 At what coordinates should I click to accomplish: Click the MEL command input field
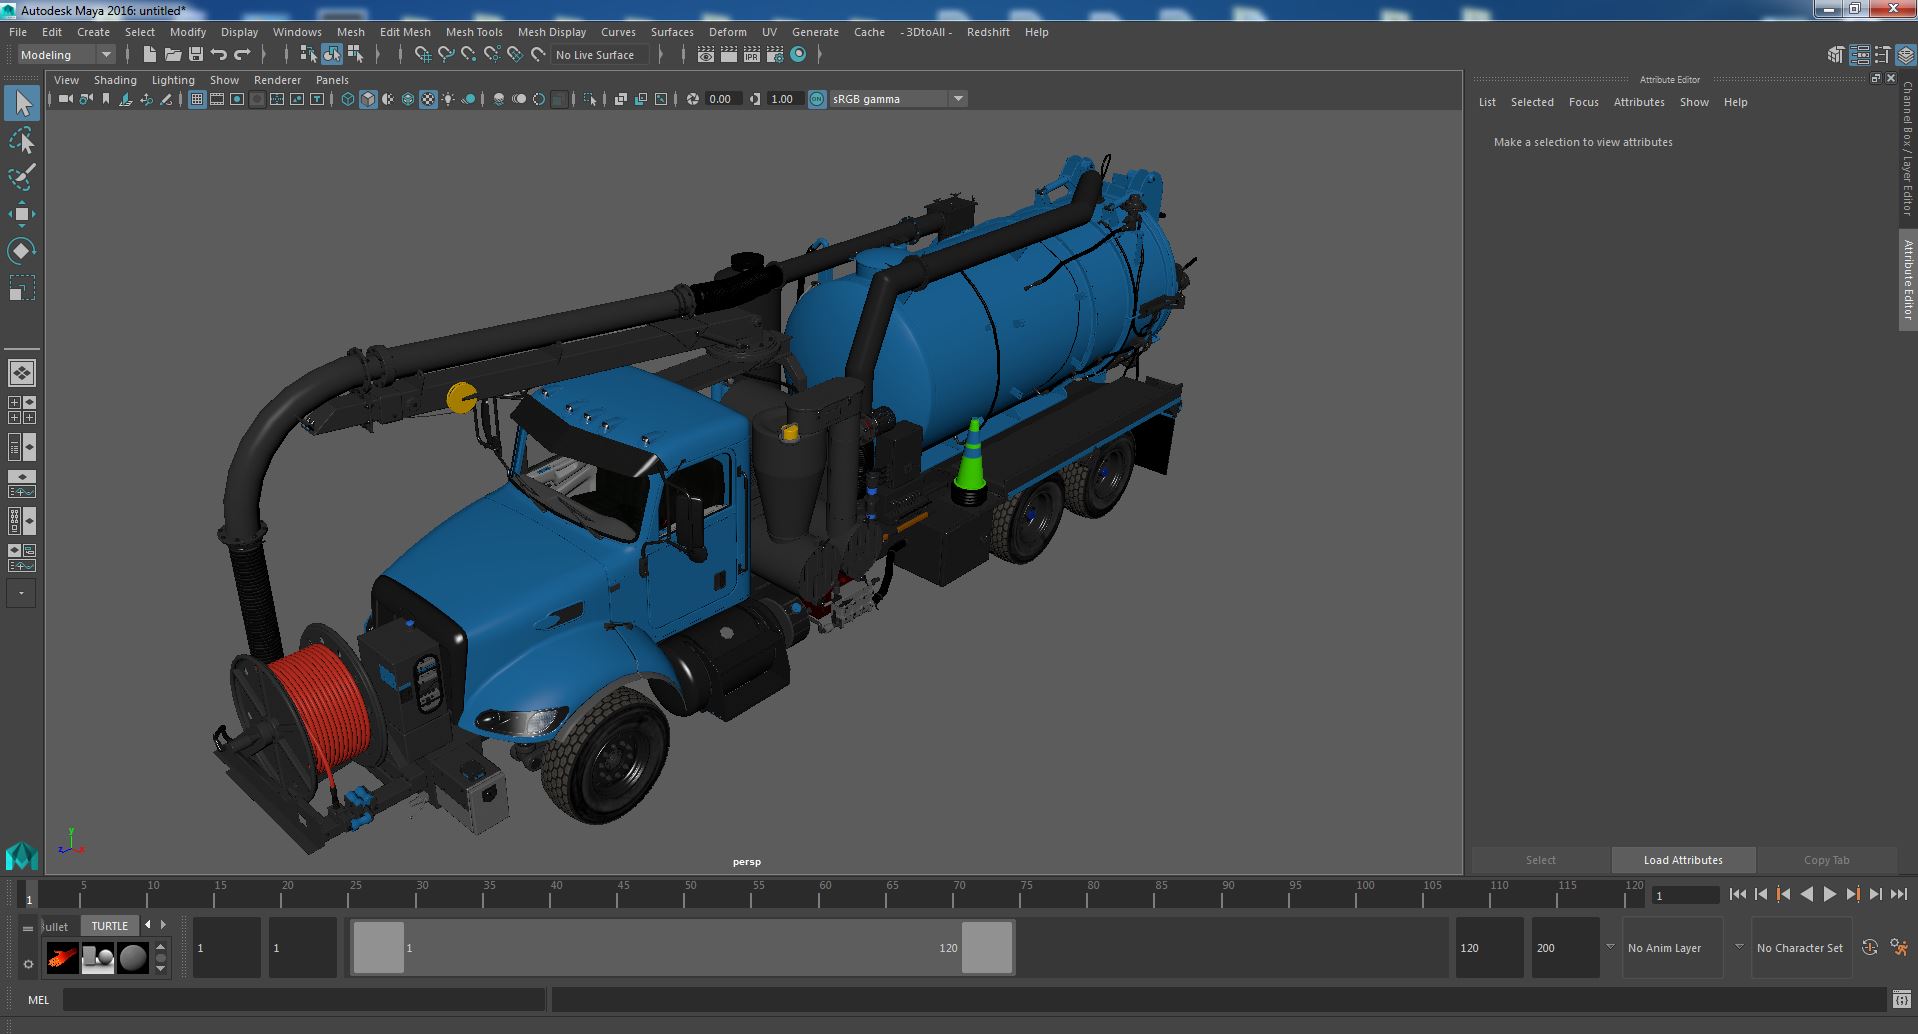304,999
